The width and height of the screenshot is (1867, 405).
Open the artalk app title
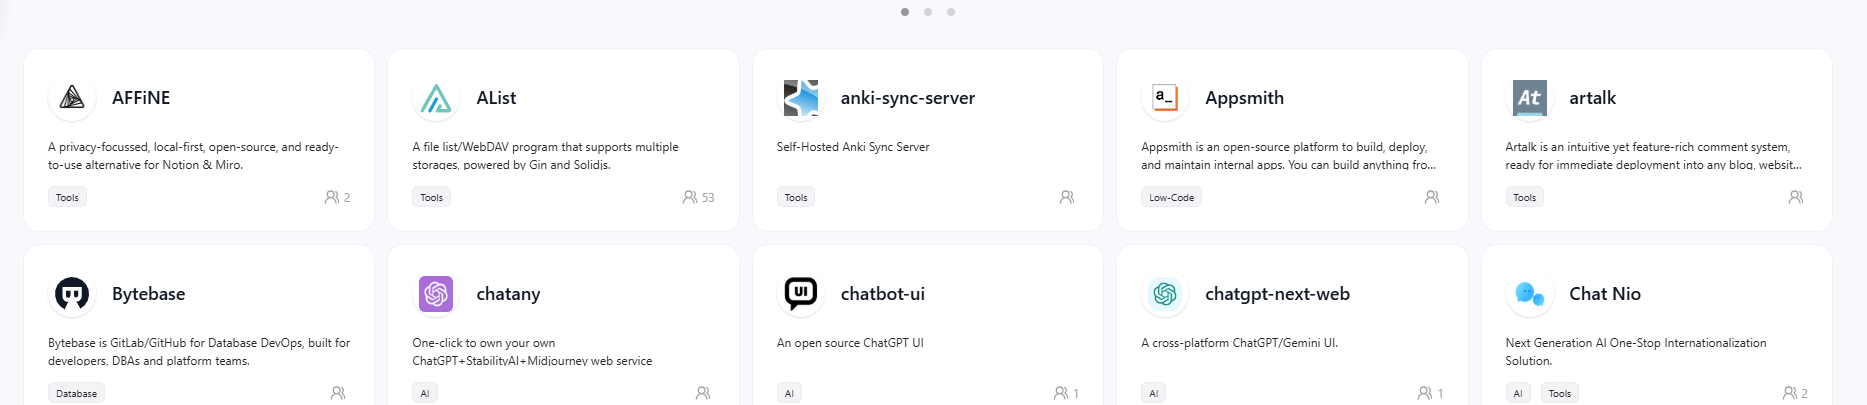pos(1592,98)
